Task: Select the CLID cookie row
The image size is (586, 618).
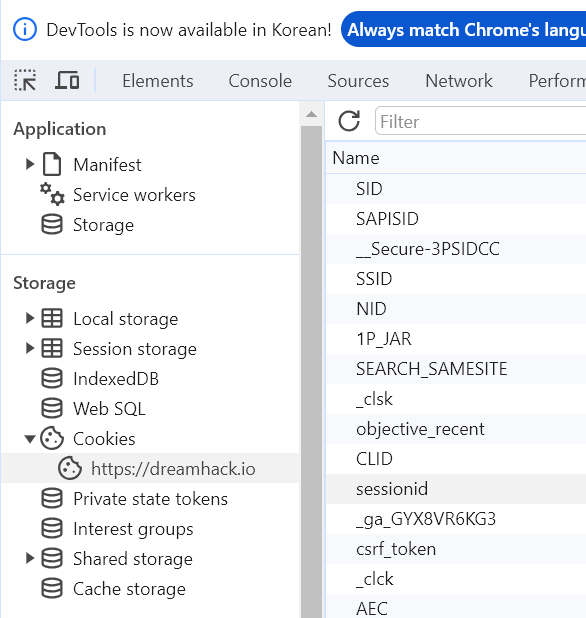Action: pyautogui.click(x=456, y=459)
